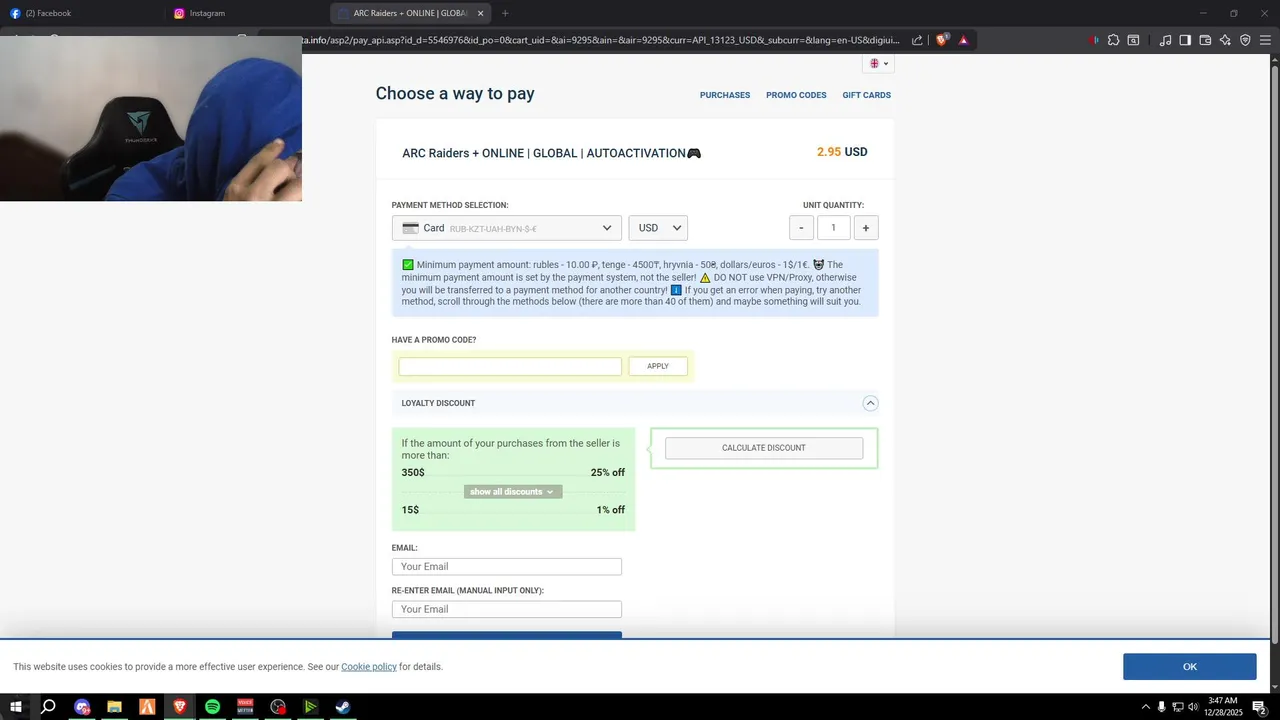1280x720 pixels.
Task: Click the Your Email input field
Action: (x=507, y=567)
